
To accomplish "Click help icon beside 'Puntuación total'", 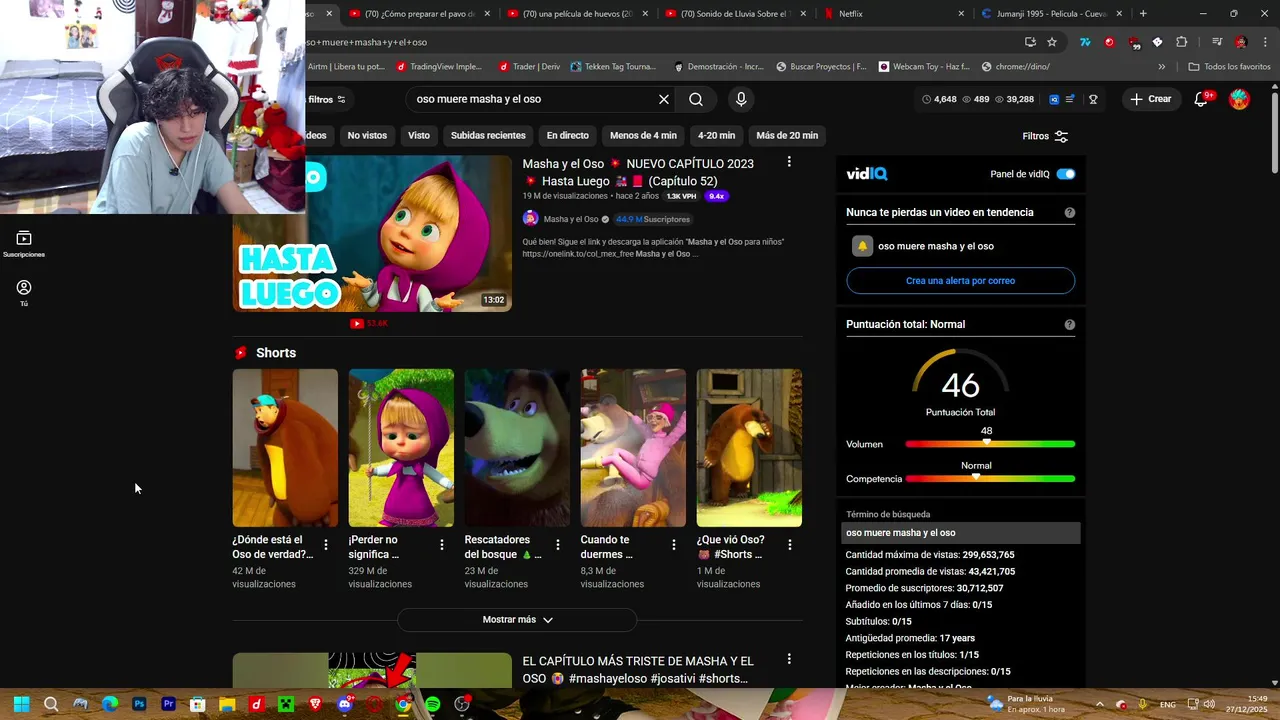I will click(x=1070, y=325).
